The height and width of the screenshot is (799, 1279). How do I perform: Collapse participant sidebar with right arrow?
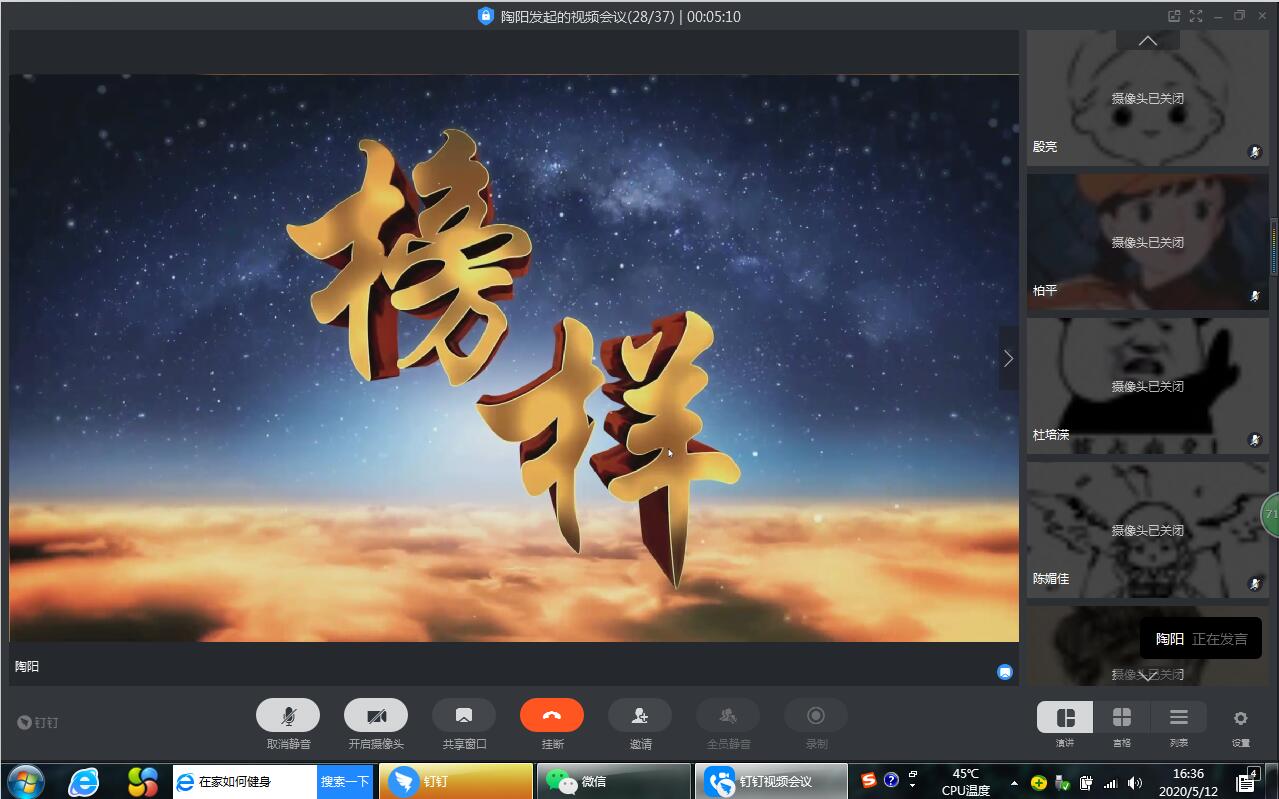[x=1008, y=358]
